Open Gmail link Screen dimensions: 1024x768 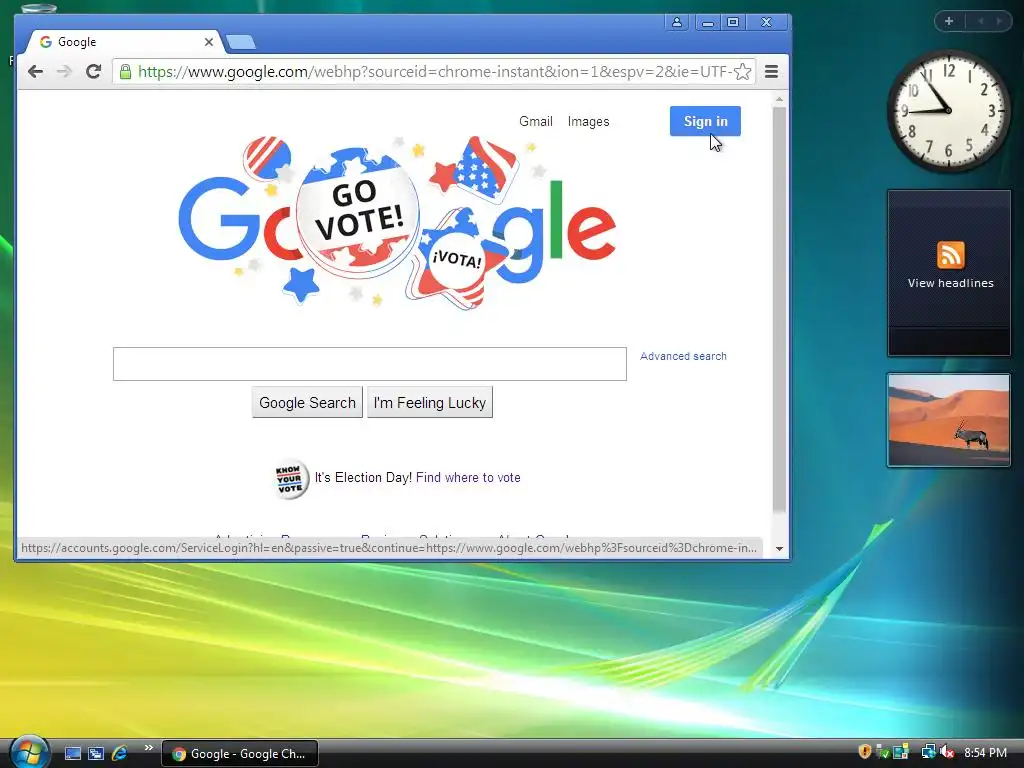point(536,121)
